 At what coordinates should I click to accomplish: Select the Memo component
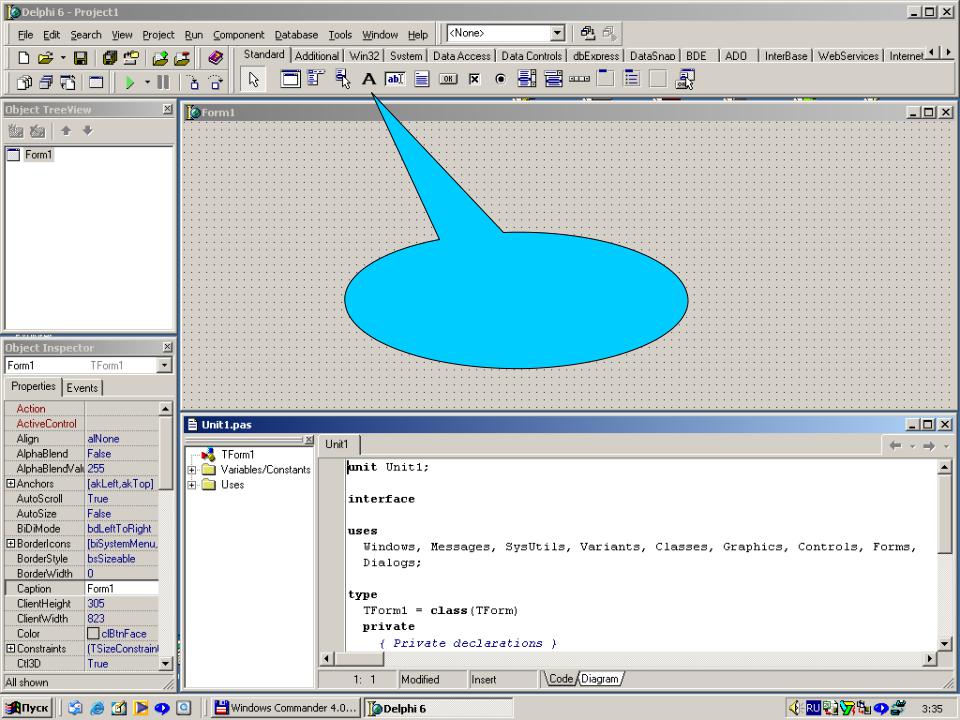(422, 79)
